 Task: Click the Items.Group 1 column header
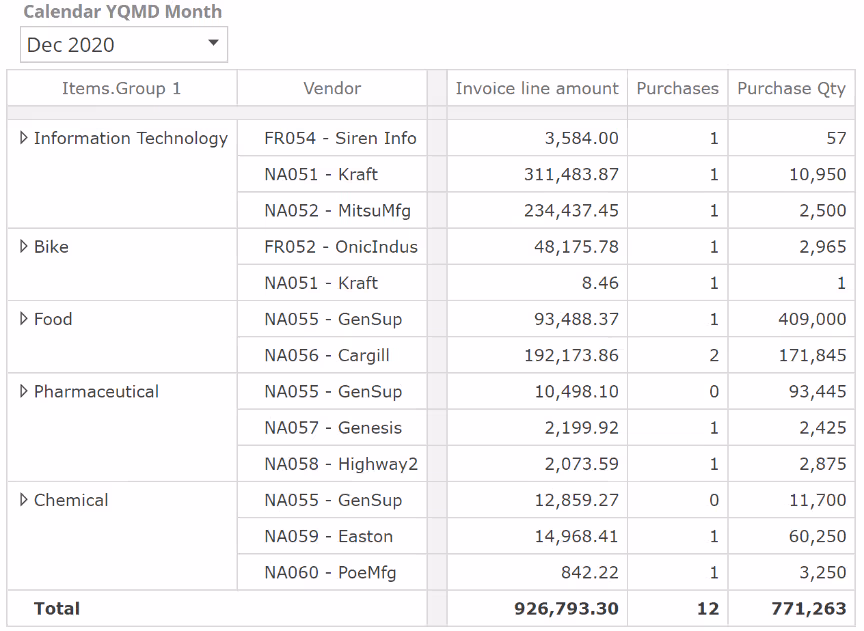[x=122, y=88]
